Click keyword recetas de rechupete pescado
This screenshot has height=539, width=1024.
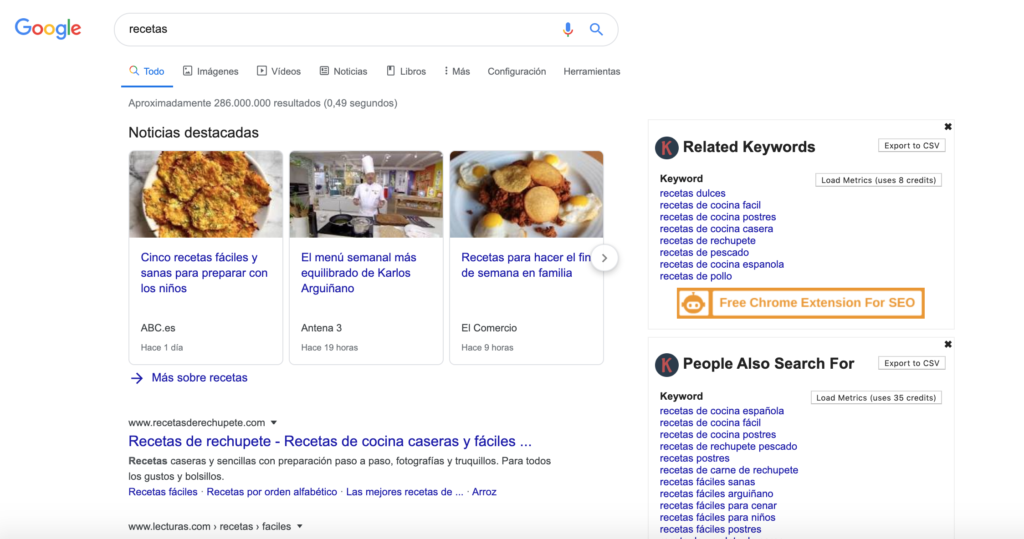point(728,446)
